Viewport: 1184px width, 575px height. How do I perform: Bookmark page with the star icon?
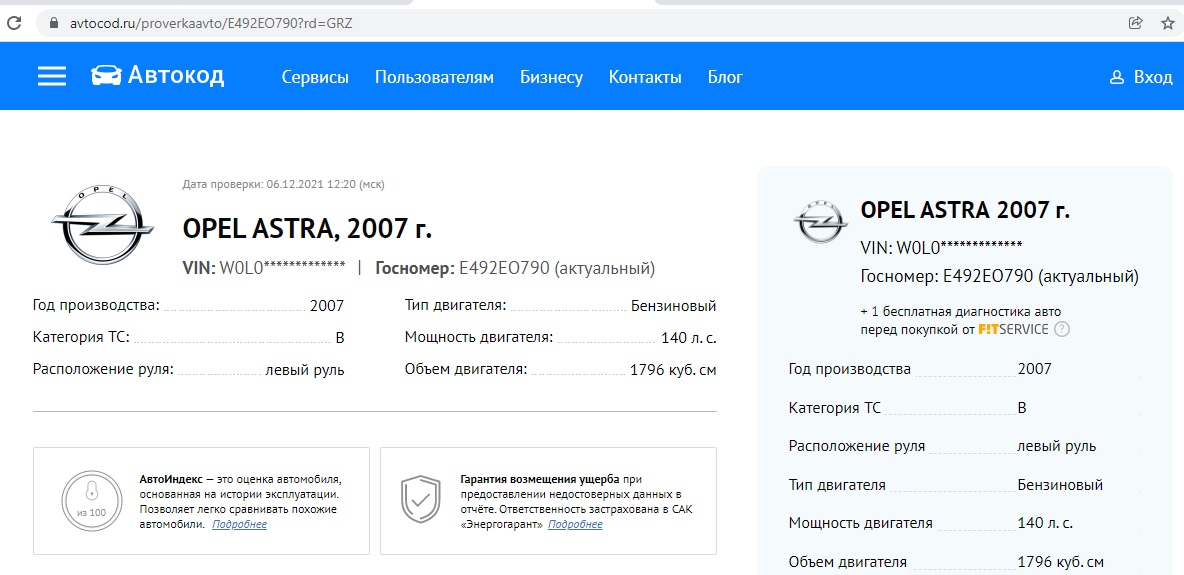(x=1167, y=23)
